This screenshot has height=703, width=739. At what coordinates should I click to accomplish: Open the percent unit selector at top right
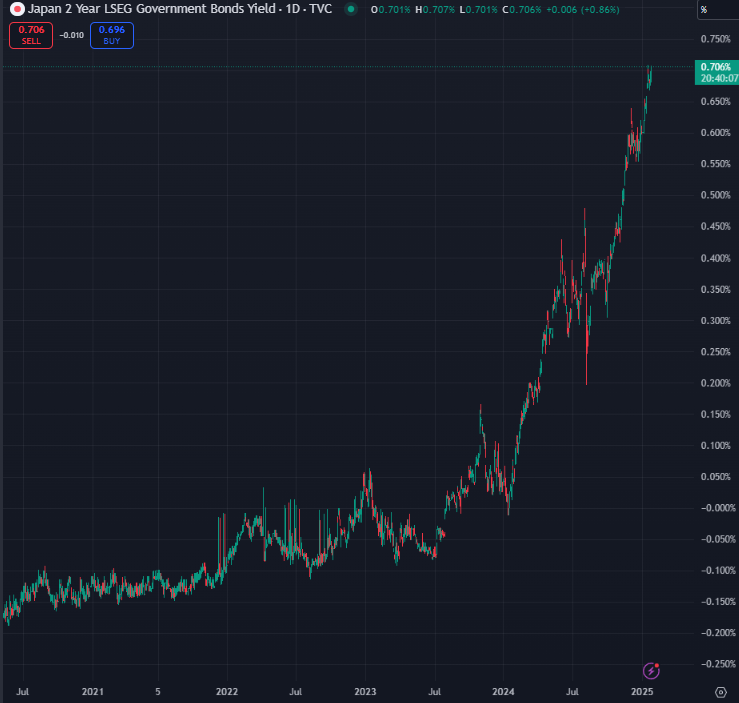coord(717,10)
